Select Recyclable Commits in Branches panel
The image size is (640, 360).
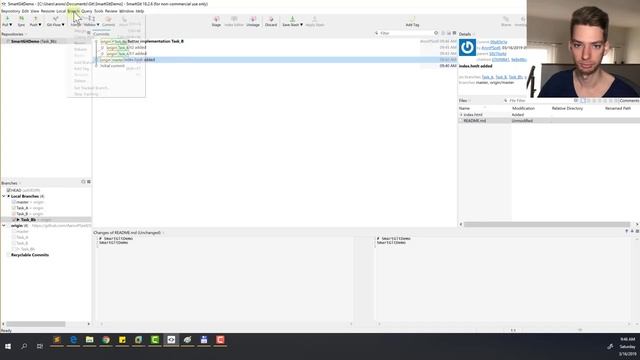point(30,255)
